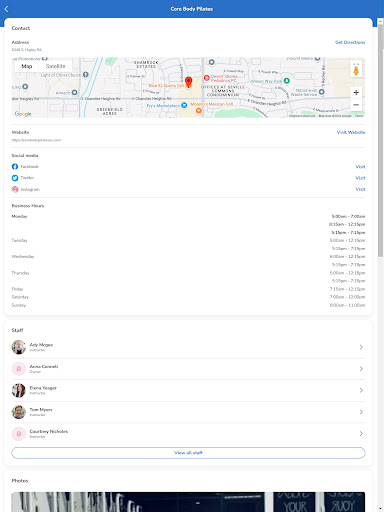This screenshot has height=512, width=384.
Task: Select Wilson Way Park map marker
Action: (286, 81)
